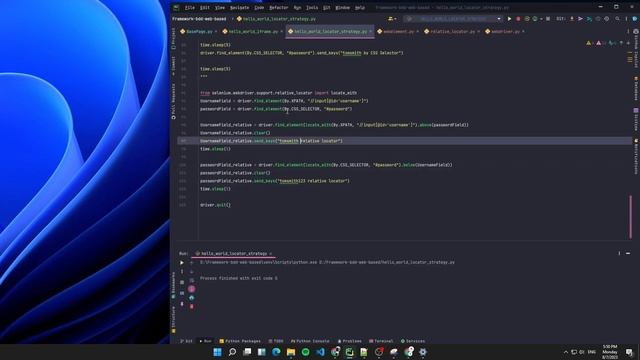Click the pink circular Run panel icon
The width and height of the screenshot is (640, 360).
click(191, 289)
